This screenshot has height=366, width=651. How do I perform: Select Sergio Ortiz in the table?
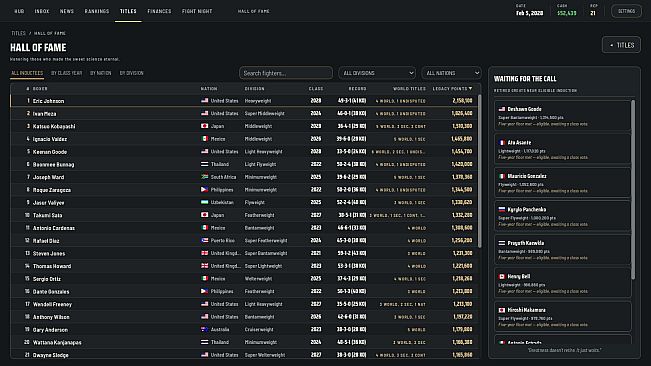(244, 278)
